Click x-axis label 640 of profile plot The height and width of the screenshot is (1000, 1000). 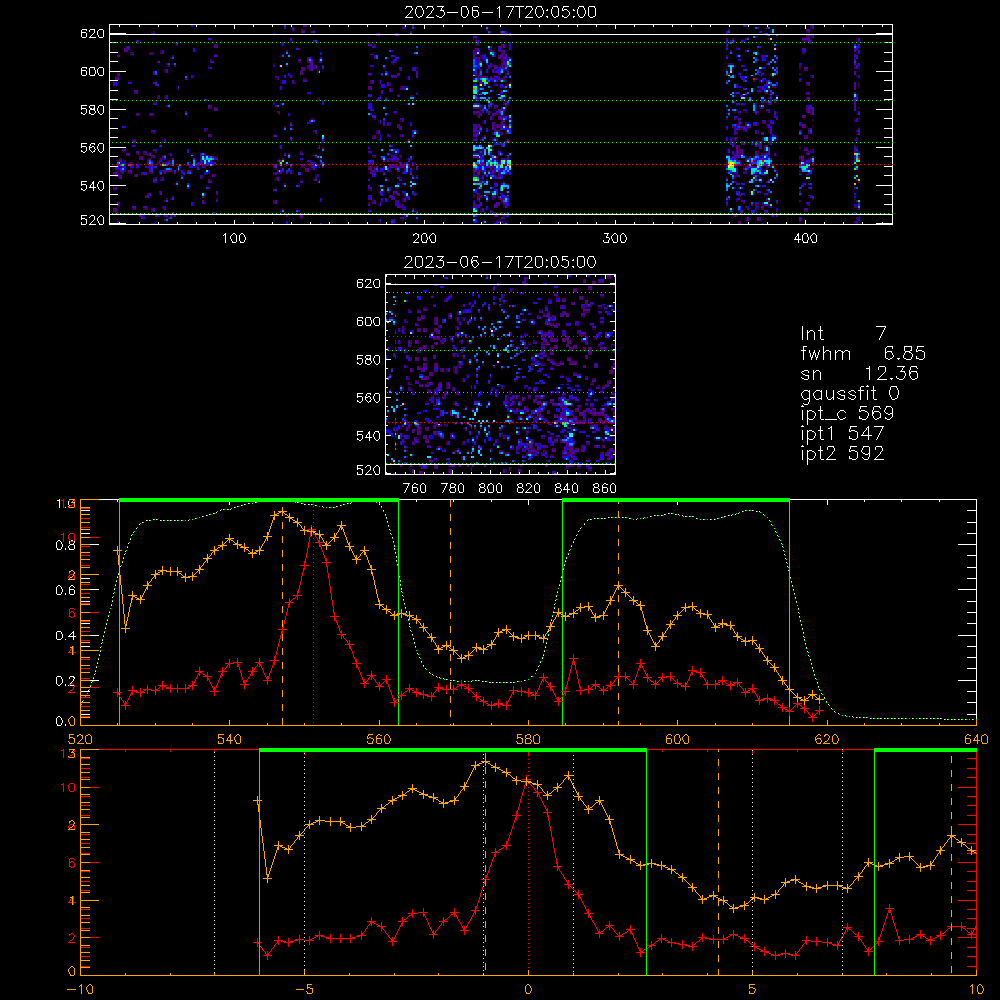tap(976, 739)
